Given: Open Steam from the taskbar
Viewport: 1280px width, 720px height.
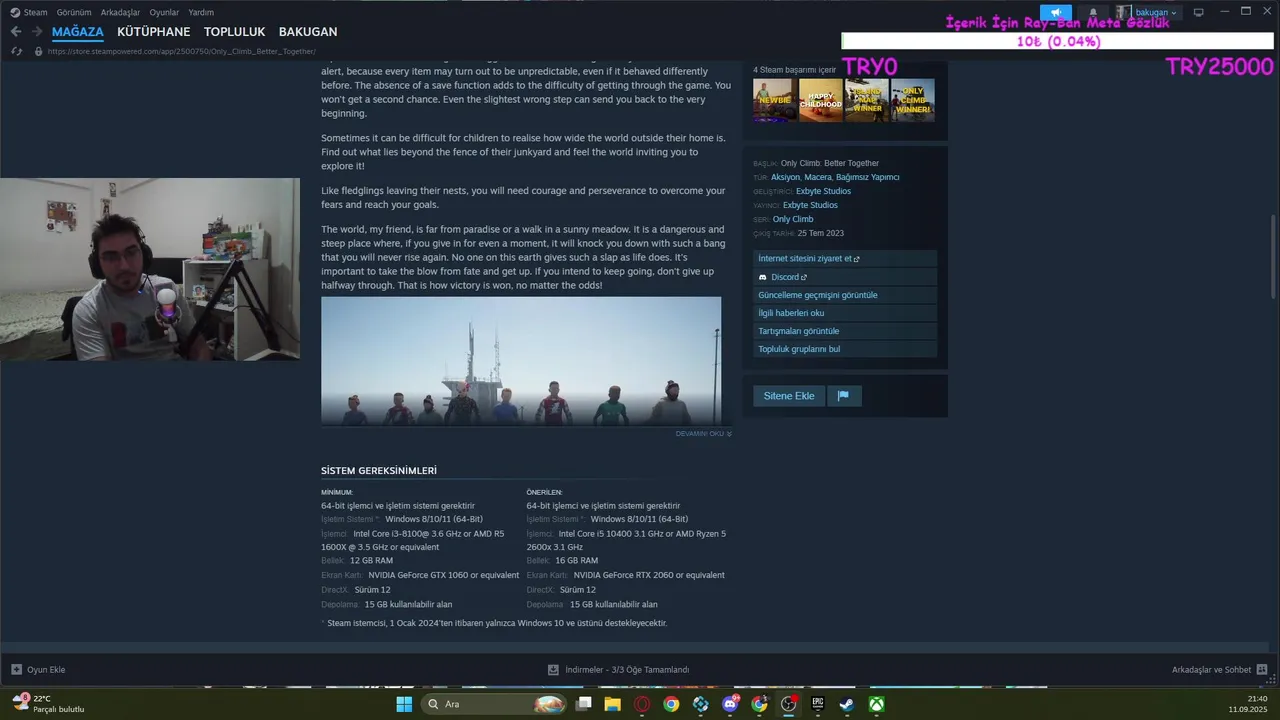Looking at the screenshot, I should 846,704.
